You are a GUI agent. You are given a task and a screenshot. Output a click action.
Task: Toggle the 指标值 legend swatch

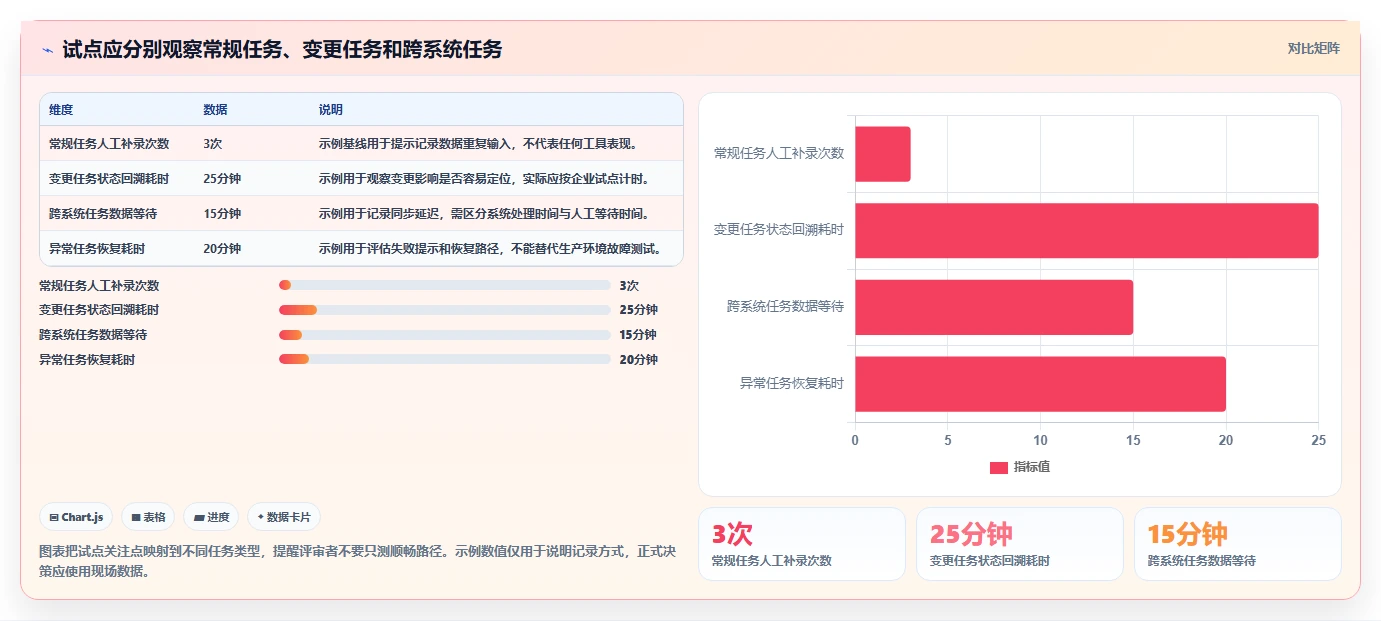tap(998, 467)
